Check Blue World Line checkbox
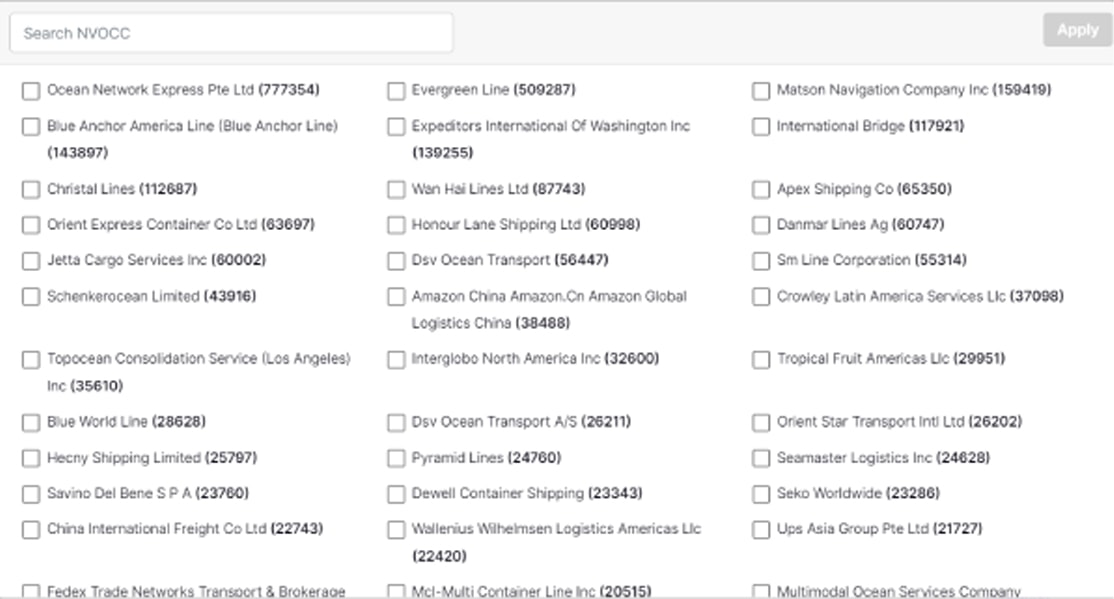 coord(31,423)
